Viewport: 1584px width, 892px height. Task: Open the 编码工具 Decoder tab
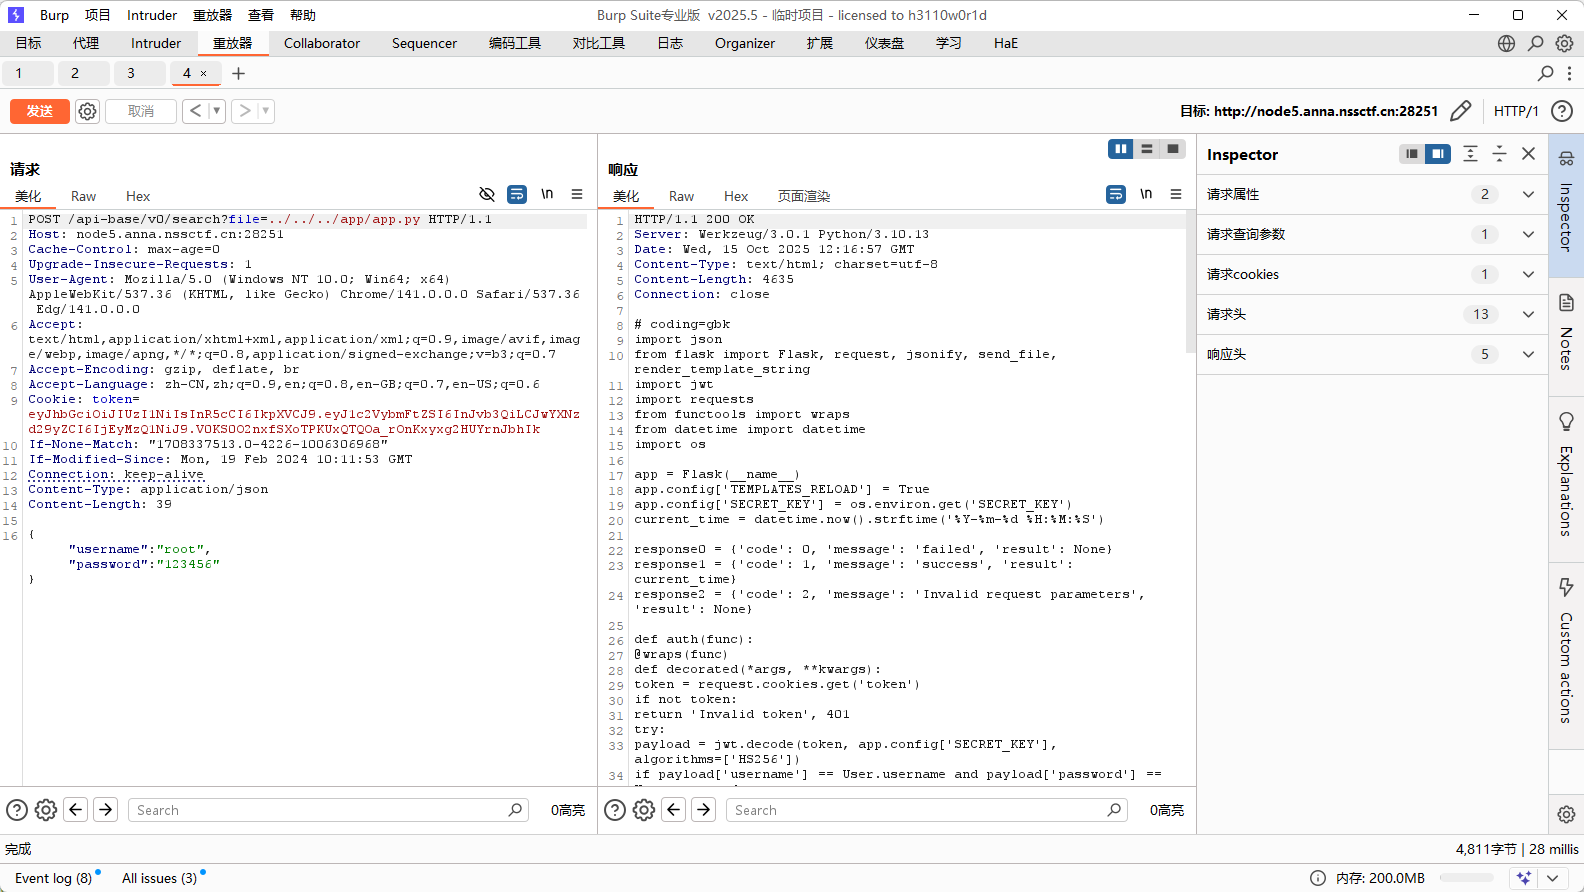515,43
